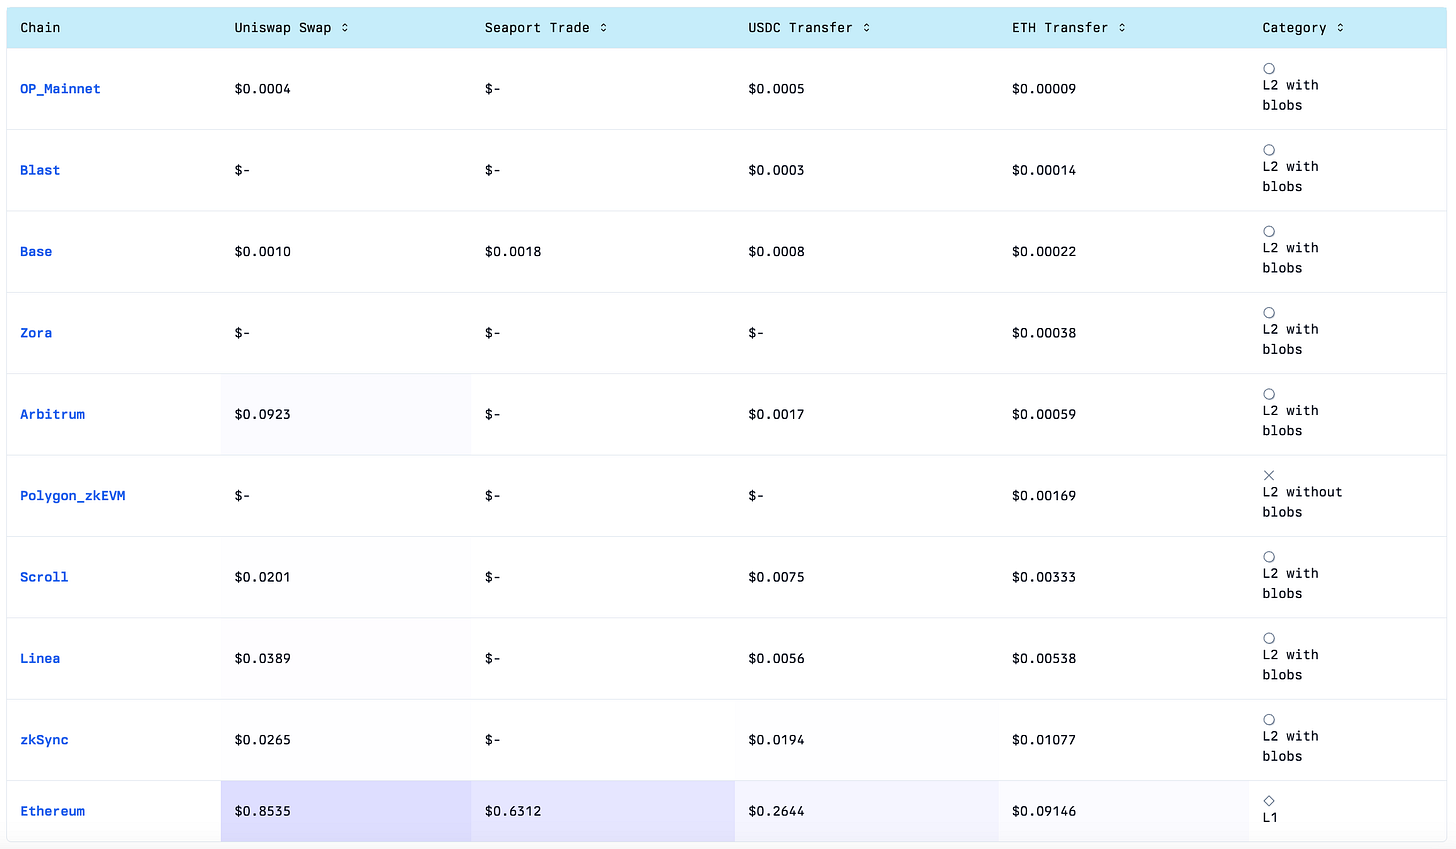Select Arbitrum Uniswap Swap value $0.0923
This screenshot has height=849, width=1456.
coord(263,414)
